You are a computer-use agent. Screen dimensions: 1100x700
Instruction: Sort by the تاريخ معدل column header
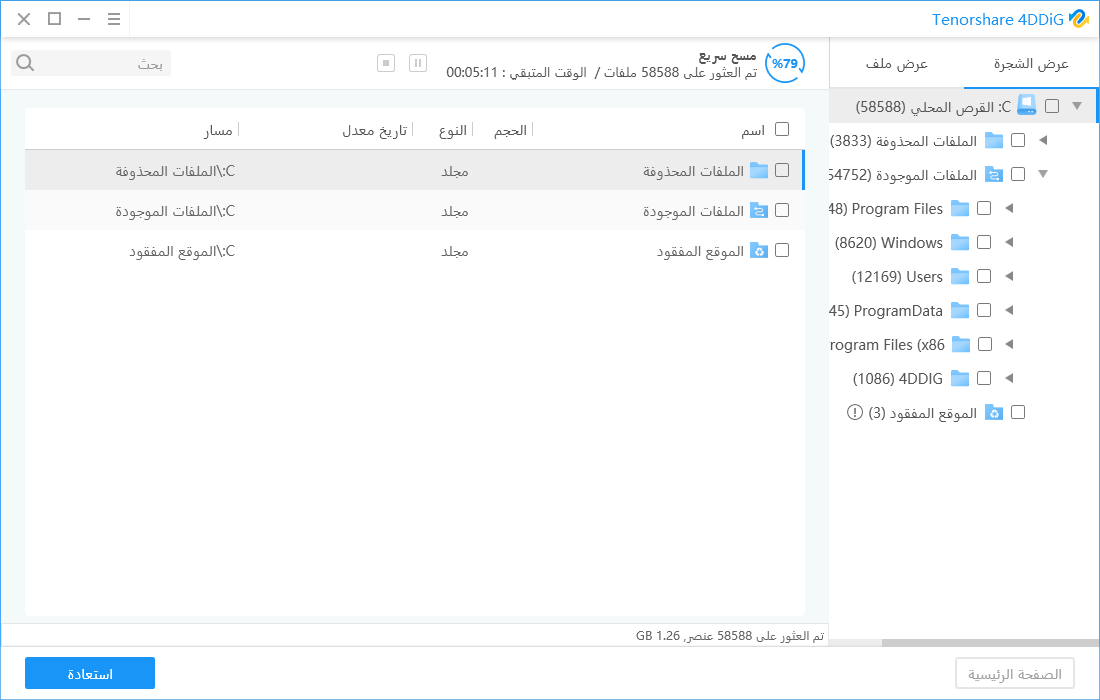pos(374,130)
